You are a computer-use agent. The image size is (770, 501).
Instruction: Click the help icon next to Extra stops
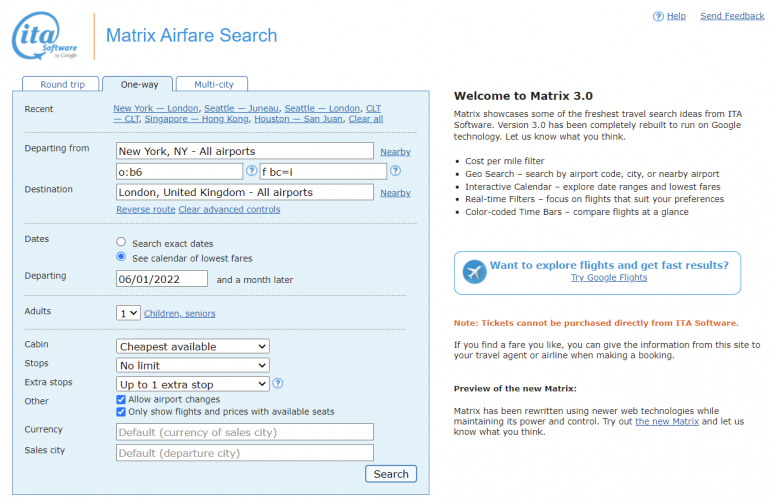[x=277, y=383]
